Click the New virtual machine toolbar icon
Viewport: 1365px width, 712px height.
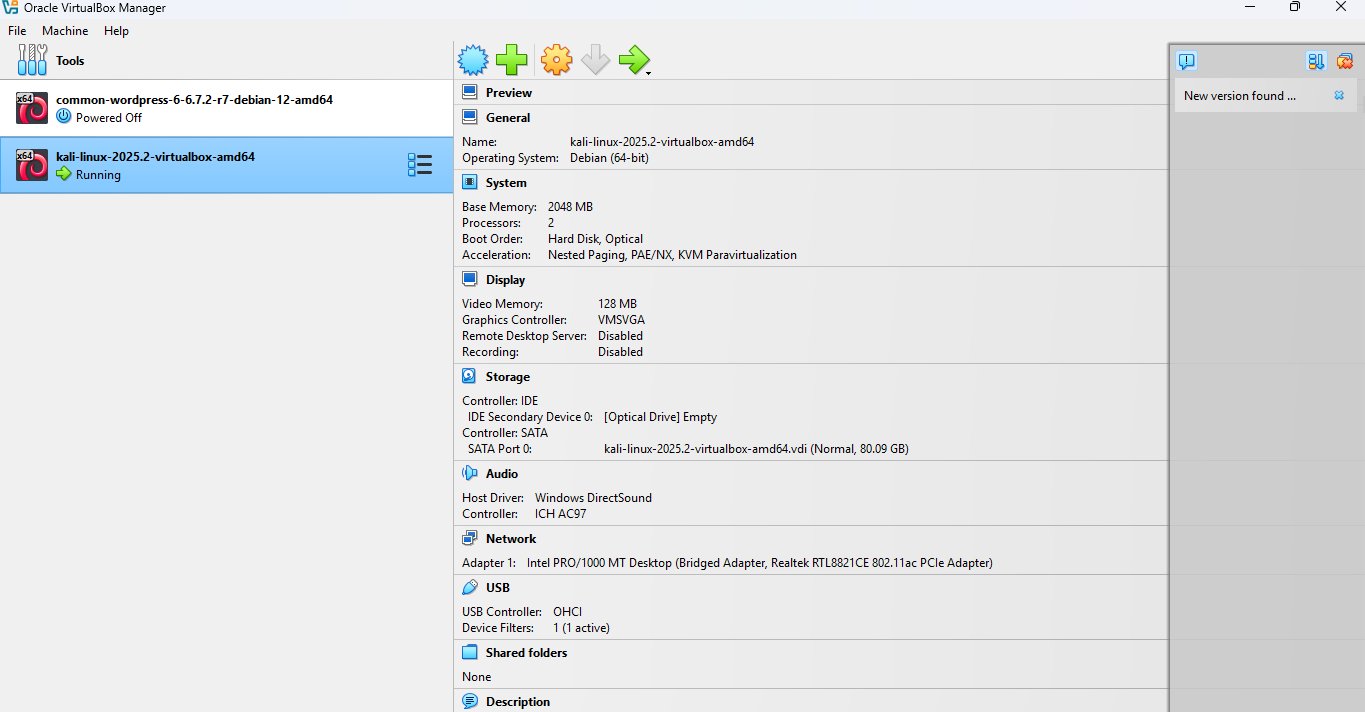tap(473, 60)
